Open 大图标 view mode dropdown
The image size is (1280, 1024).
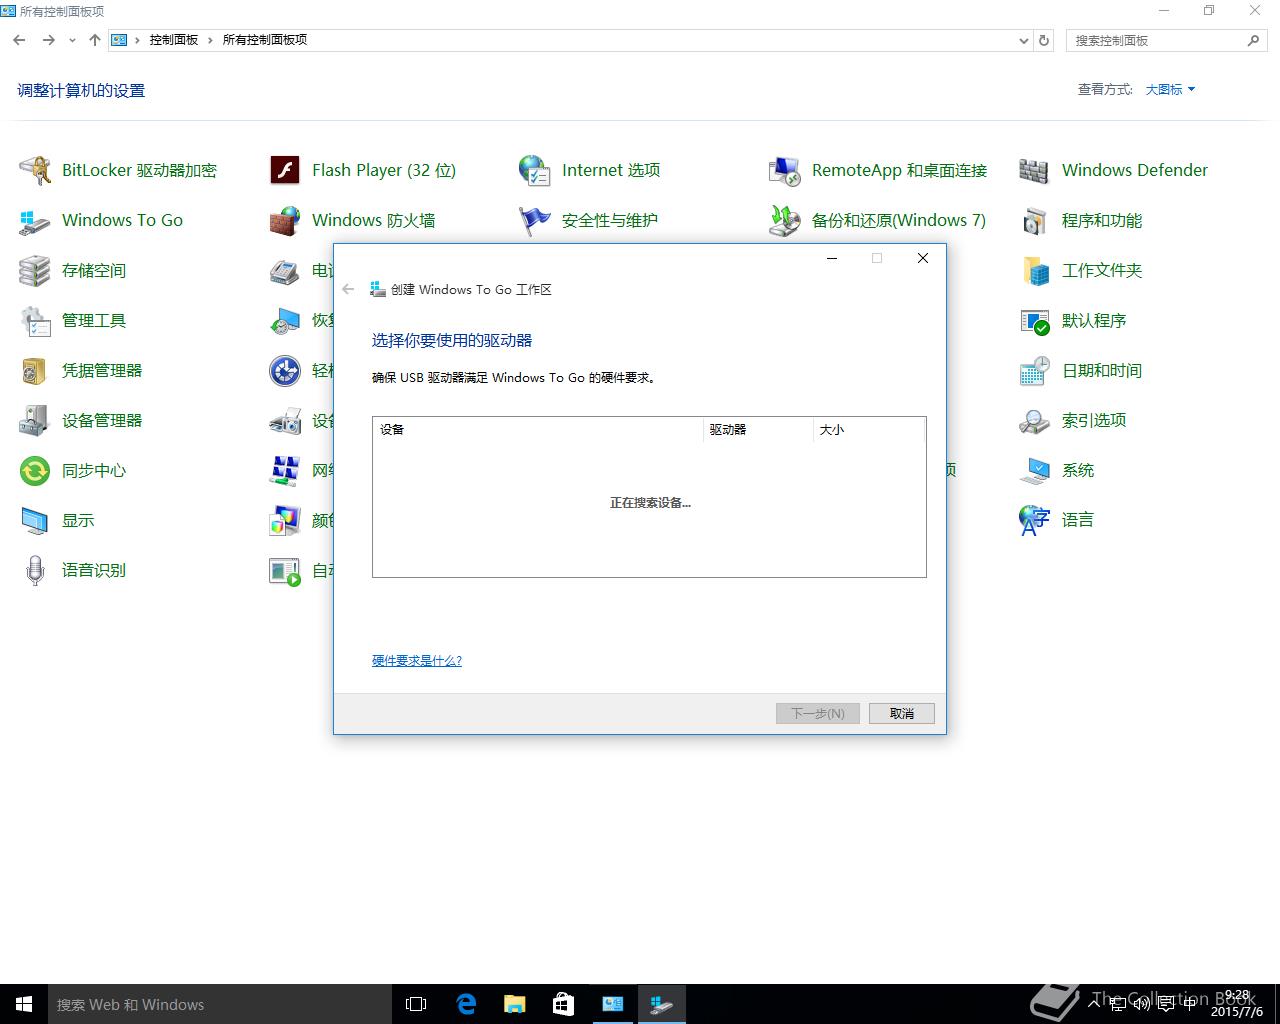1170,89
